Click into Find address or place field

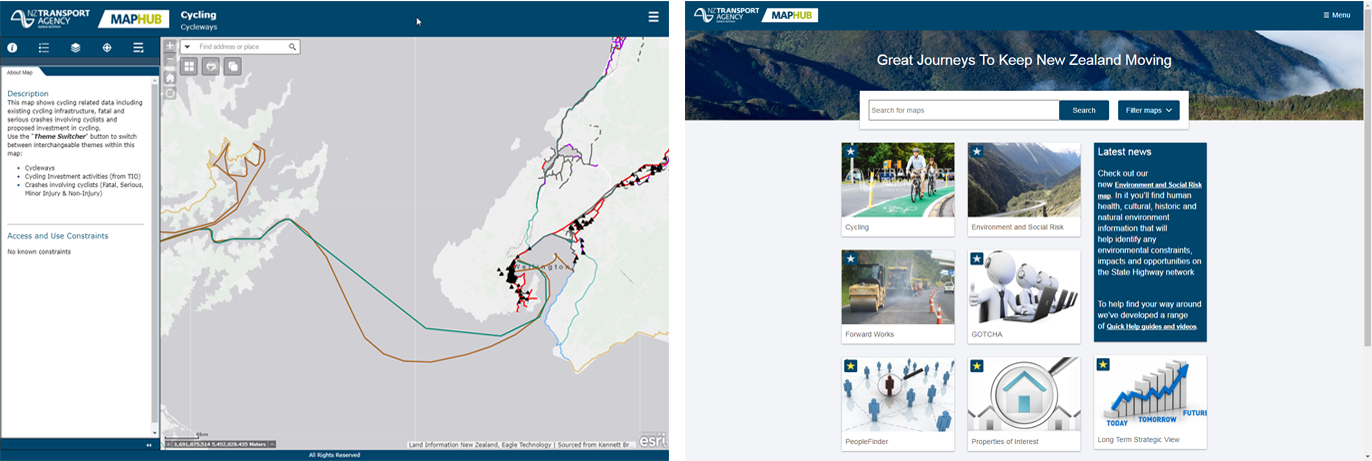[241, 47]
